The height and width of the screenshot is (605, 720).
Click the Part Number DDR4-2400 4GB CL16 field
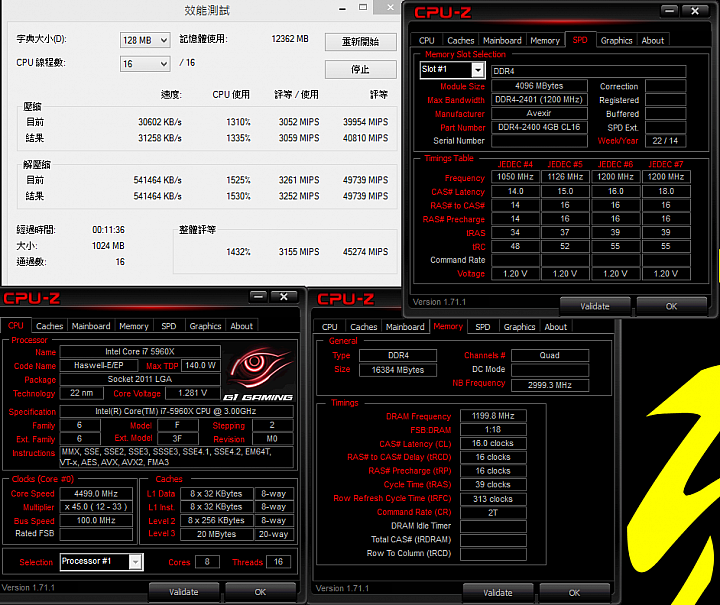click(x=539, y=127)
